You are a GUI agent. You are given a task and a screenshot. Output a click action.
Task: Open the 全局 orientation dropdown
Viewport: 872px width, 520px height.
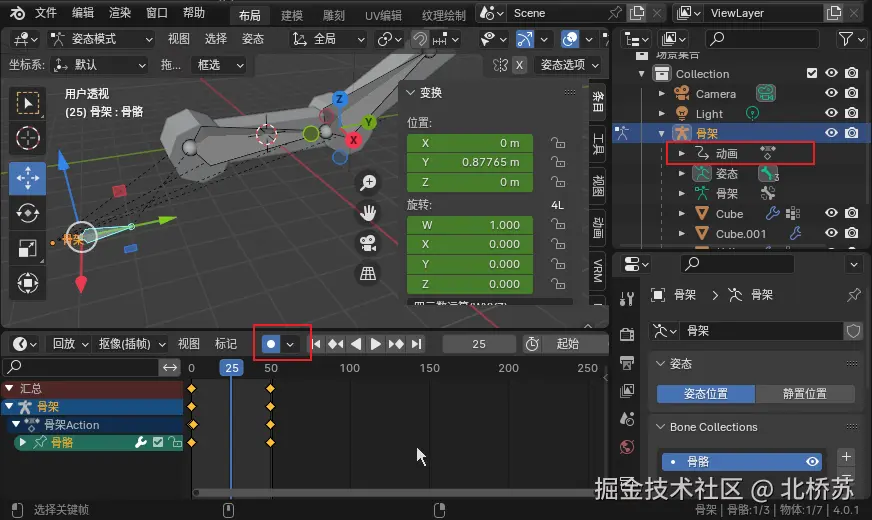(328, 39)
